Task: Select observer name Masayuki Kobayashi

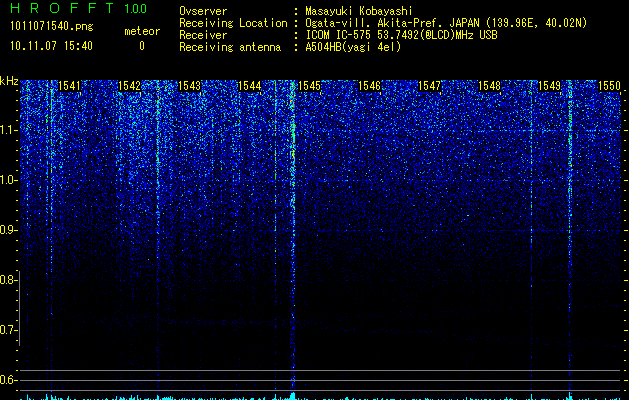Action: (359, 11)
